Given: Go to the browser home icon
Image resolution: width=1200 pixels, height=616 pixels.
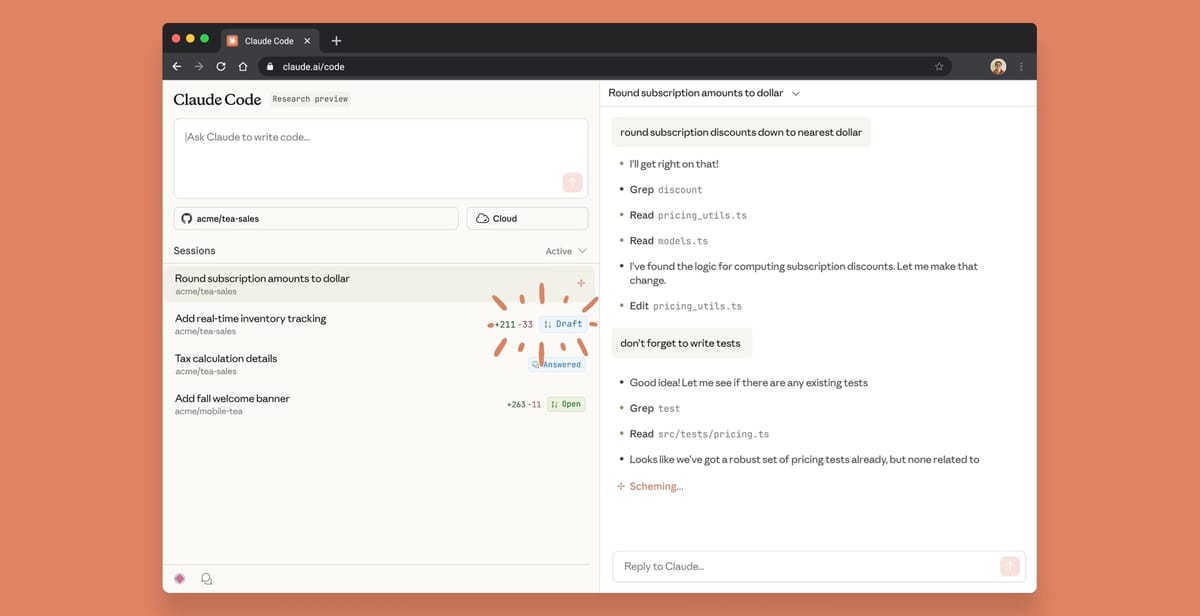Looking at the screenshot, I should click(242, 67).
